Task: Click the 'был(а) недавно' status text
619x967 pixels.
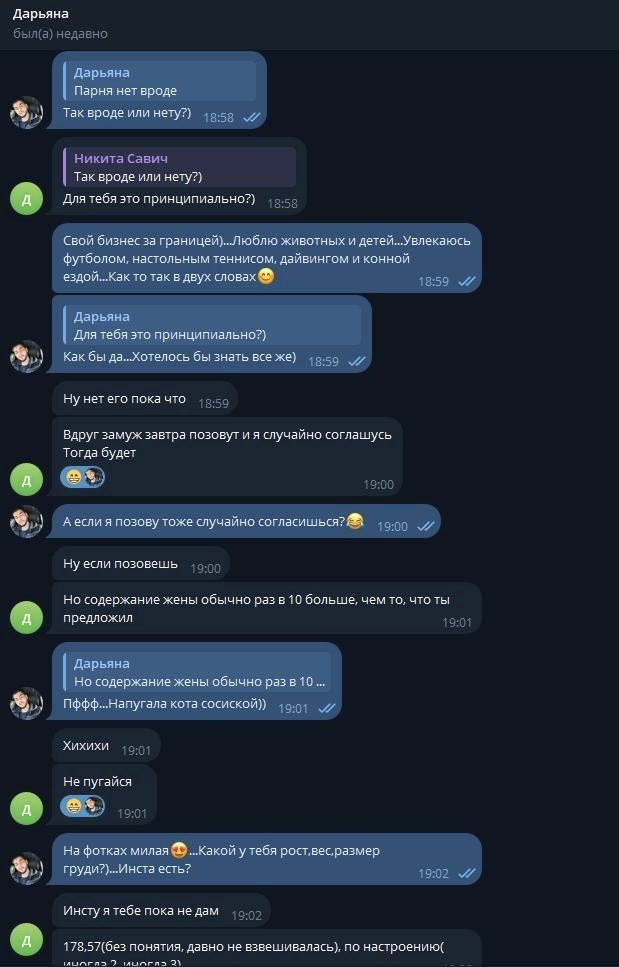Action: tap(60, 34)
